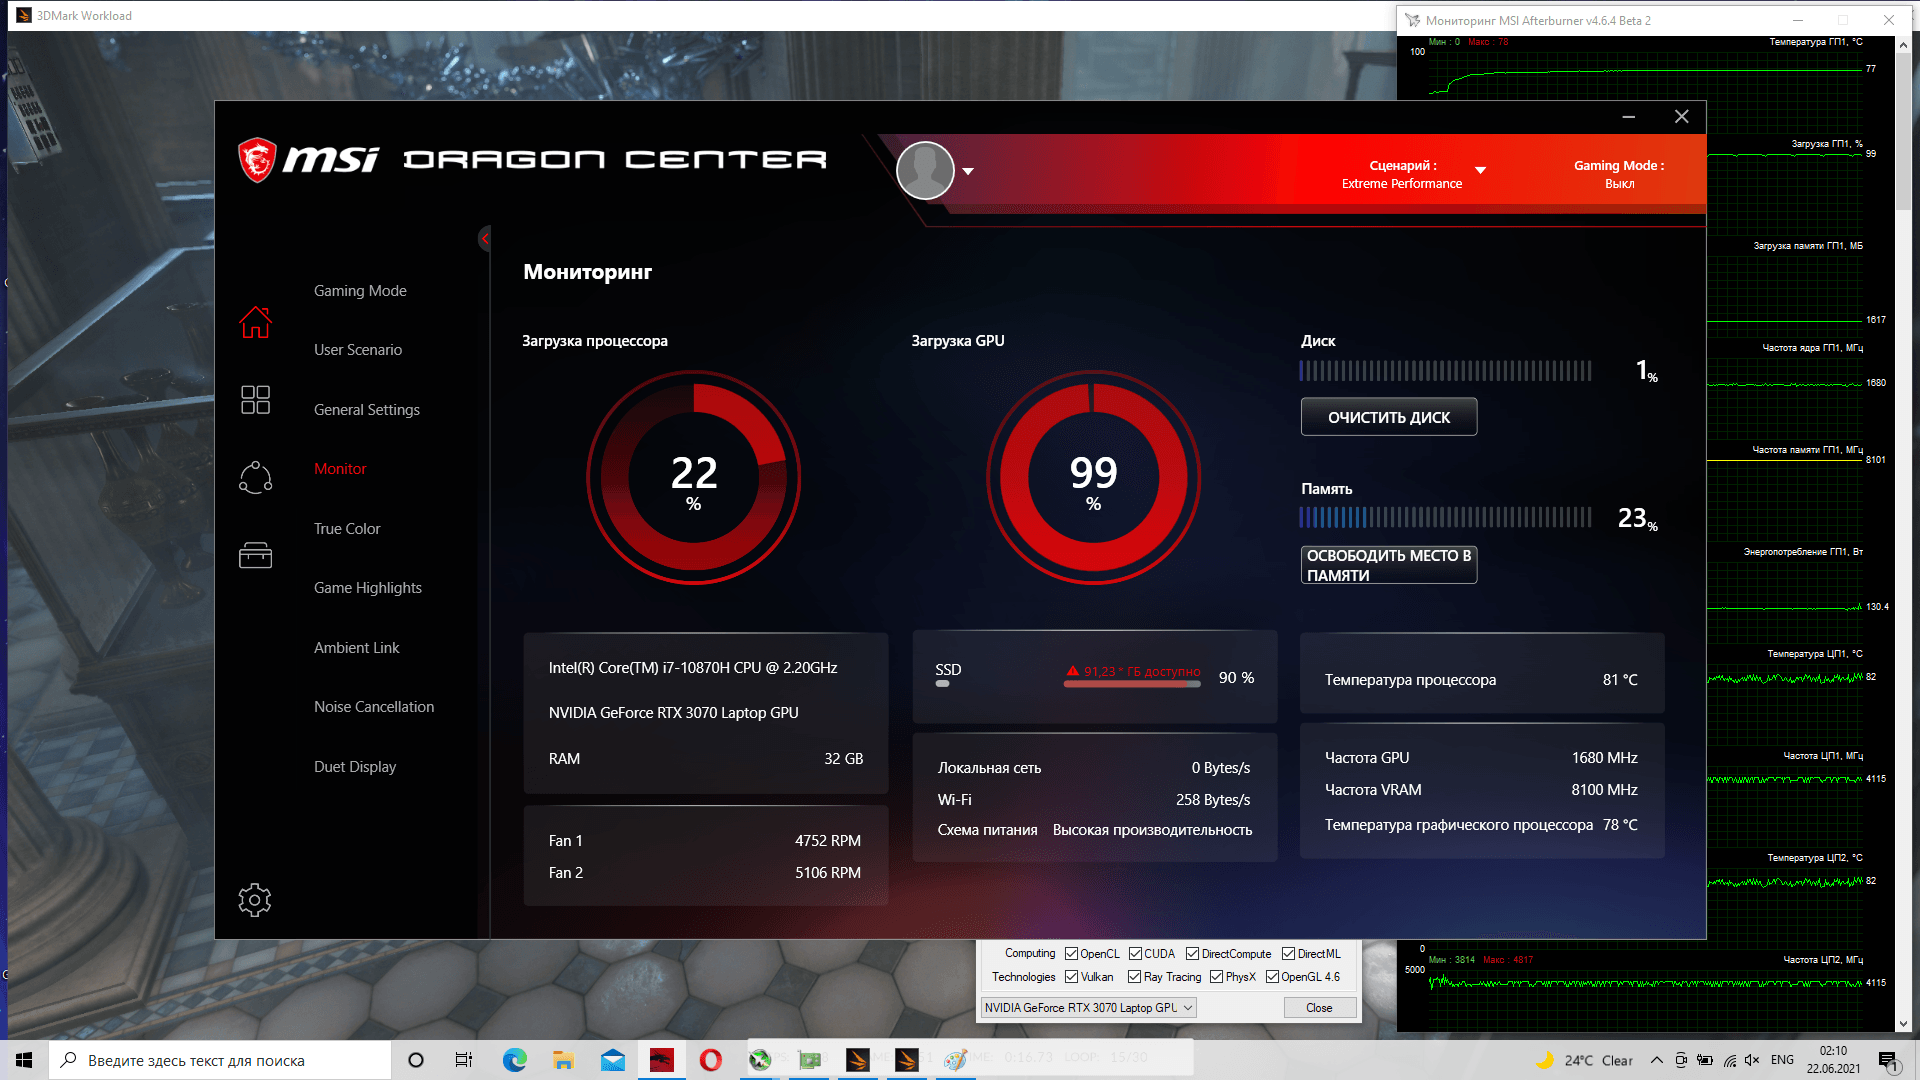Screen dimensions: 1920x1080
Task: Toggle the Vulkan checkbox
Action: [1071, 977]
